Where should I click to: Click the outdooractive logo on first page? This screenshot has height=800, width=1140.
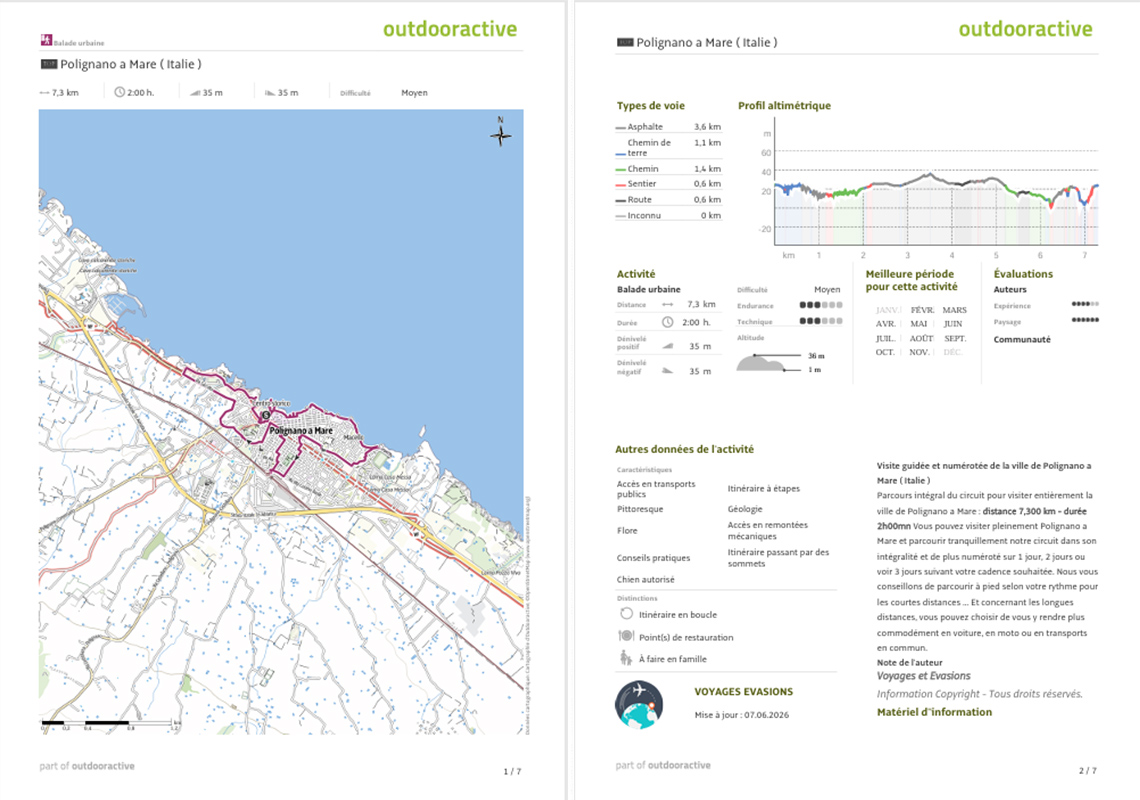pyautogui.click(x=450, y=29)
